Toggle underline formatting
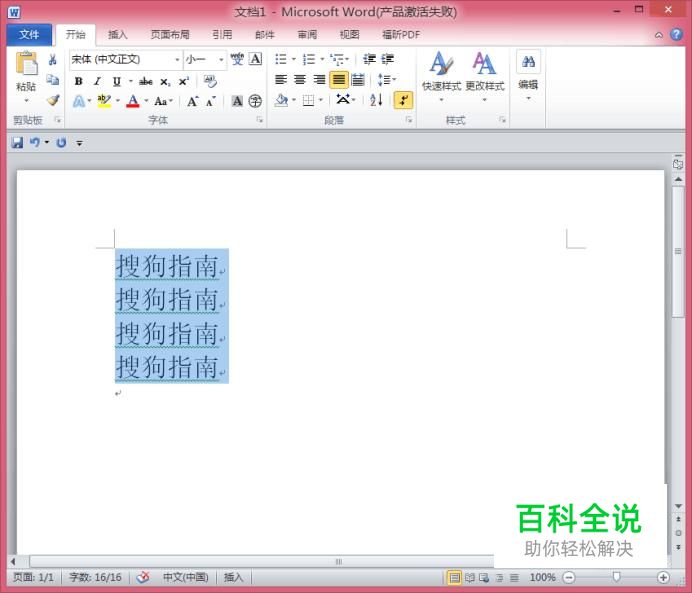 click(x=117, y=81)
